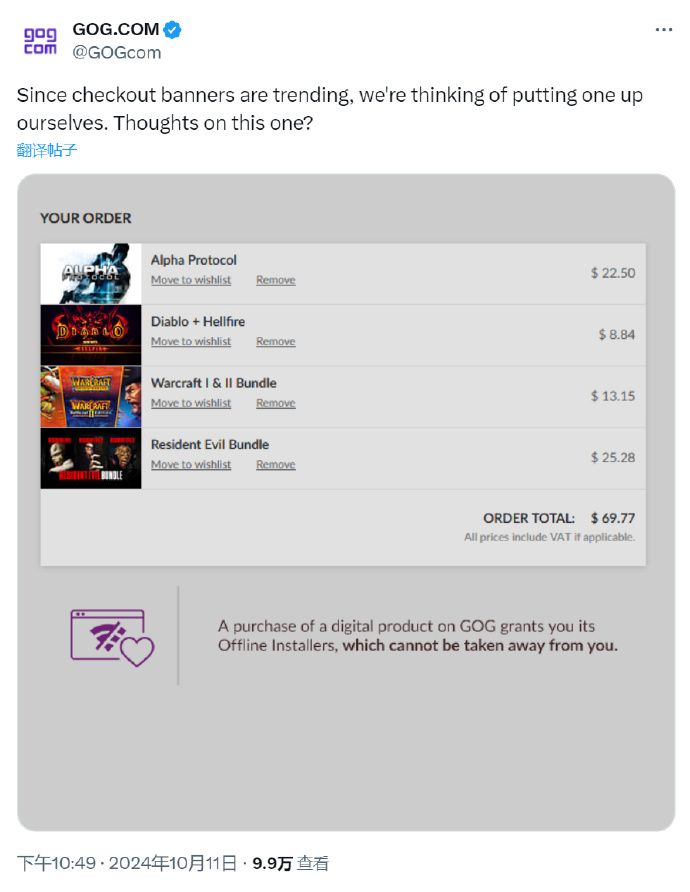This screenshot has width=690, height=892.
Task: Move Warcraft I & II Bundle to wishlist
Action: pyautogui.click(x=191, y=403)
